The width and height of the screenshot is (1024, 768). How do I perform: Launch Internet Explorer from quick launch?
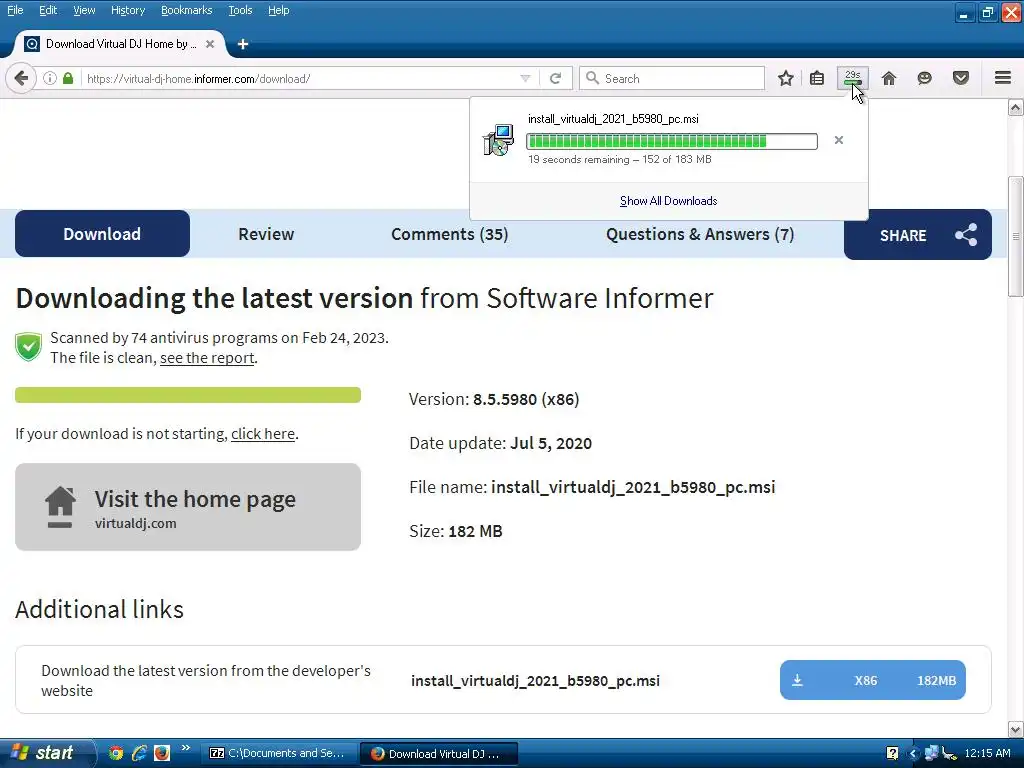coord(138,753)
